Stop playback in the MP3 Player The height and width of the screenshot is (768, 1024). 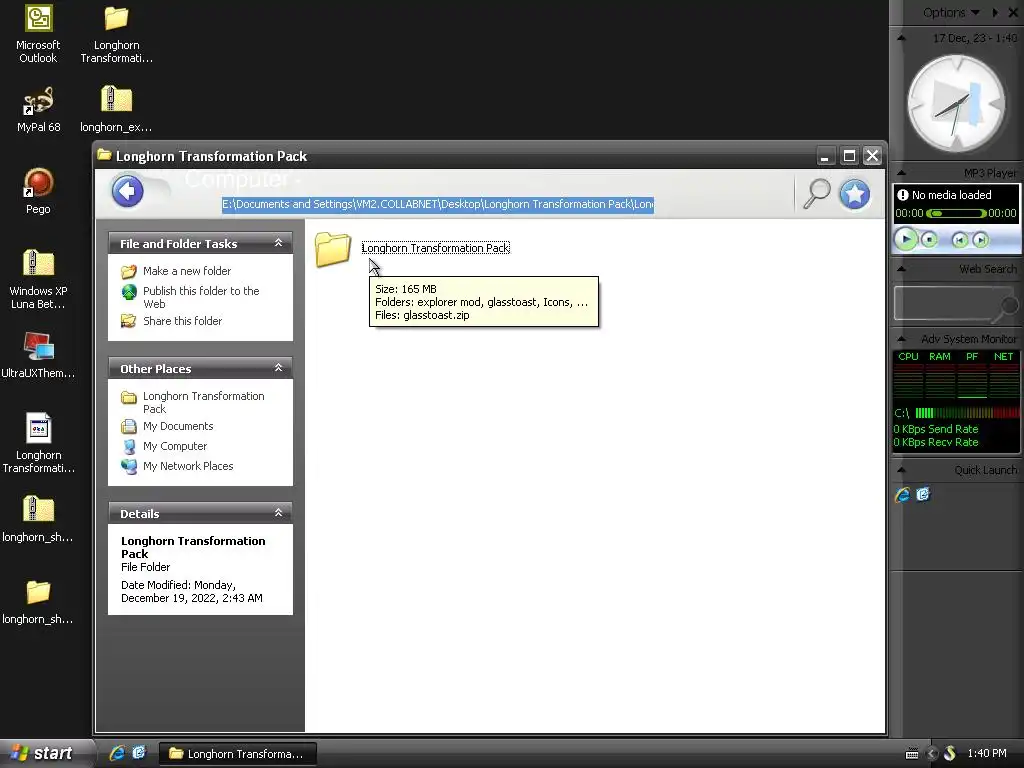tap(929, 240)
